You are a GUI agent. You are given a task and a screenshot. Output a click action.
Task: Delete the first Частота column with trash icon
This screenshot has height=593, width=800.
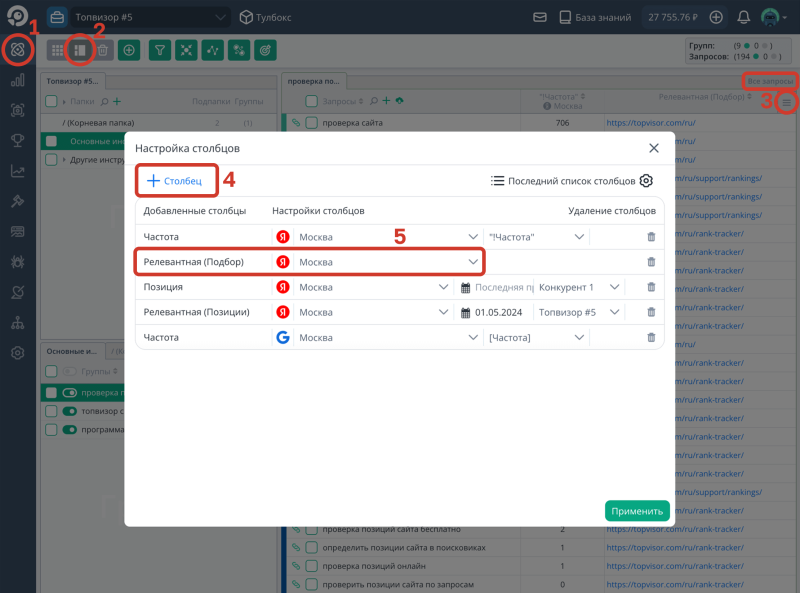tap(651, 237)
